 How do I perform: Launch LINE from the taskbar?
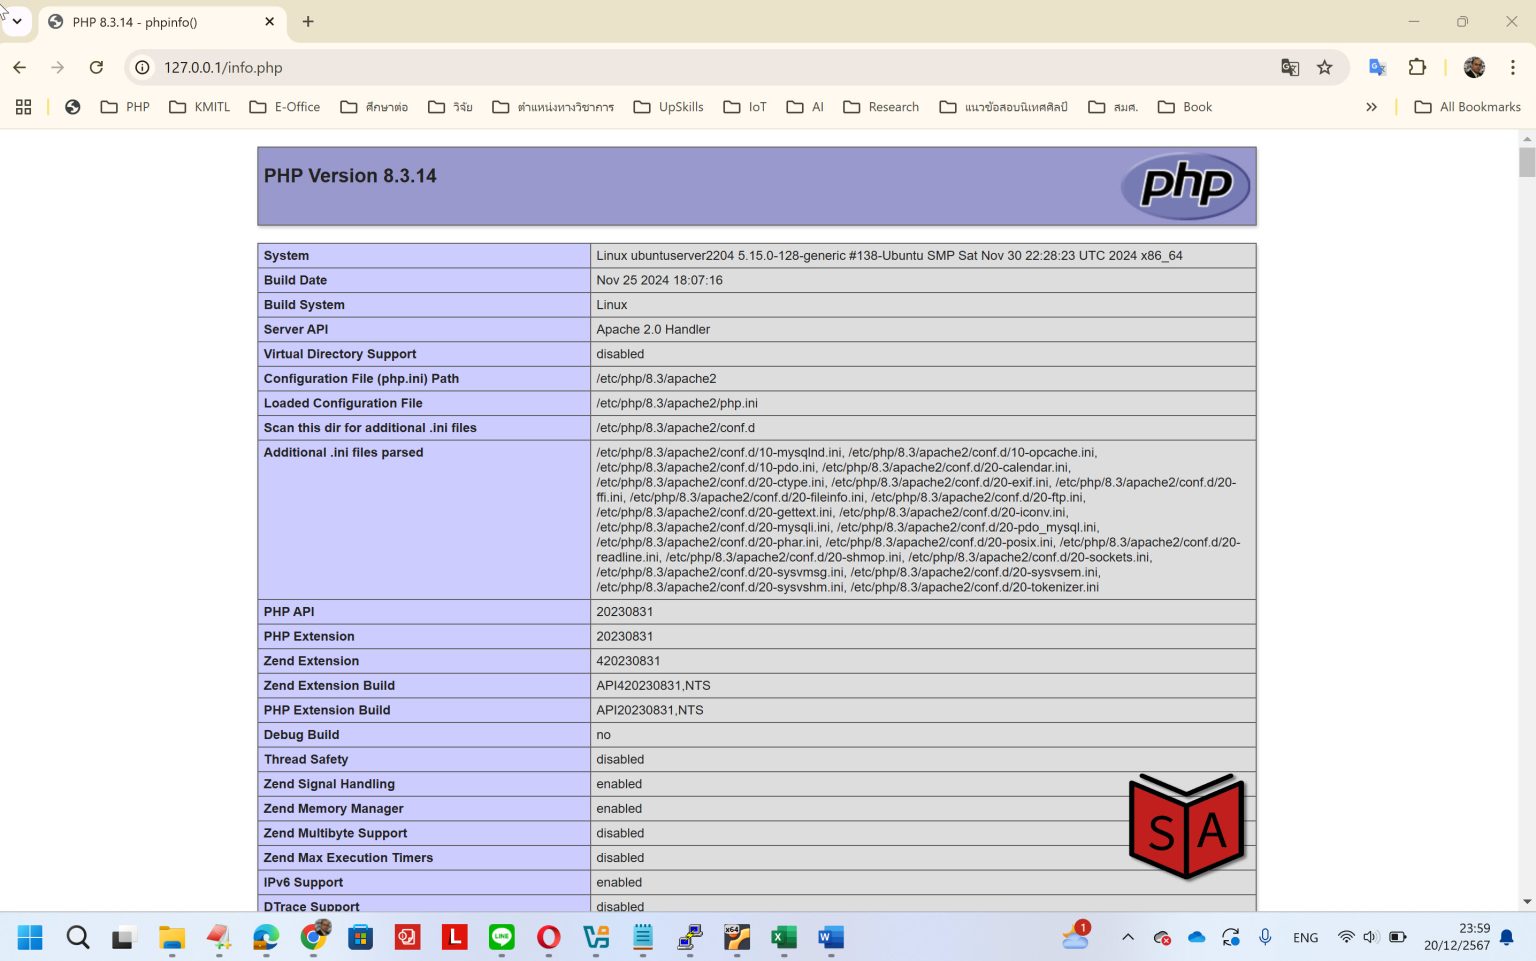[x=501, y=938]
